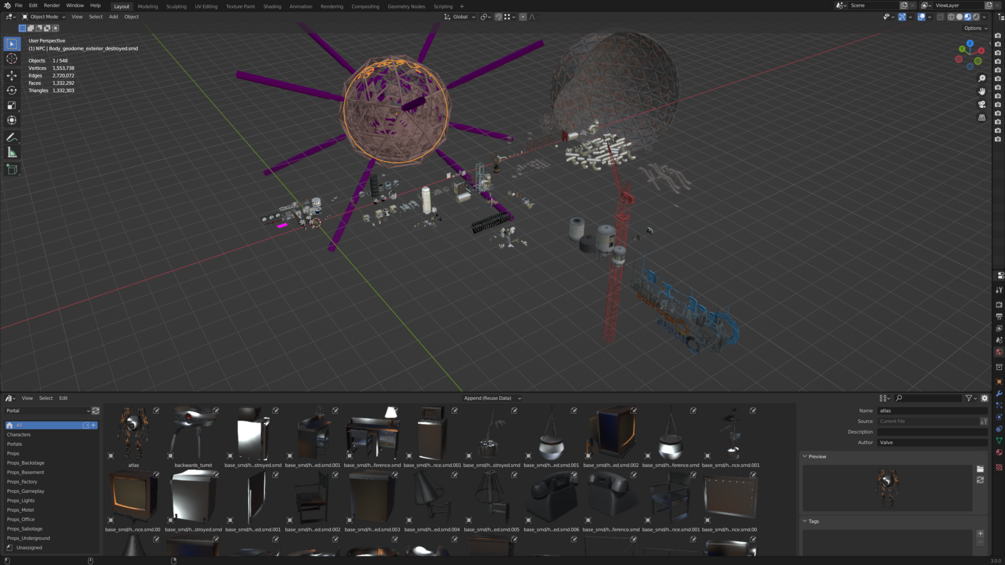Click the asset Name field containing atlas
The height and width of the screenshot is (565, 1005).
[x=932, y=411]
